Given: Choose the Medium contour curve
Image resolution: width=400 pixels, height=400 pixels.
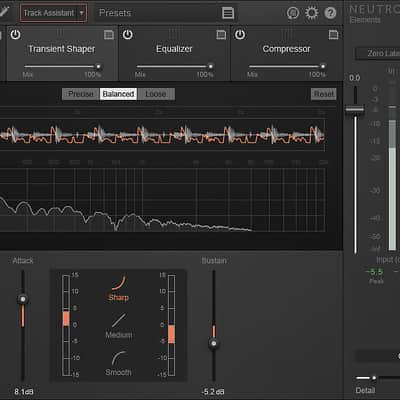Looking at the screenshot, I should [x=119, y=326].
